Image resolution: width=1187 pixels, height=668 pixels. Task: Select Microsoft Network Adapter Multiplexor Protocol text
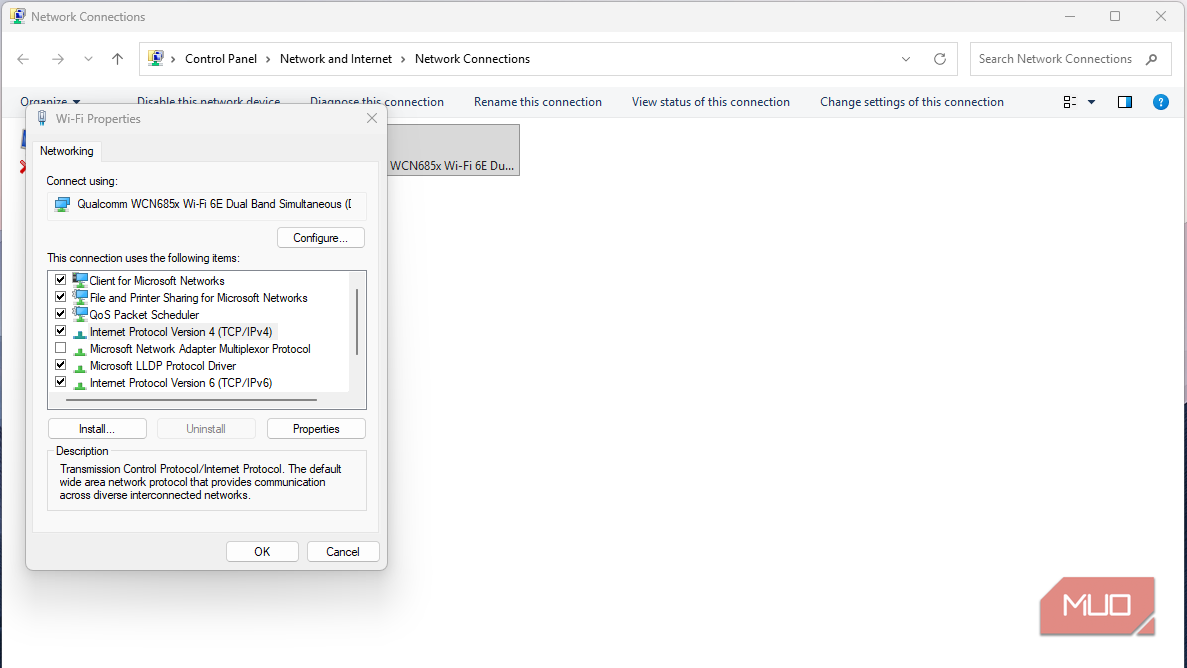pos(200,349)
